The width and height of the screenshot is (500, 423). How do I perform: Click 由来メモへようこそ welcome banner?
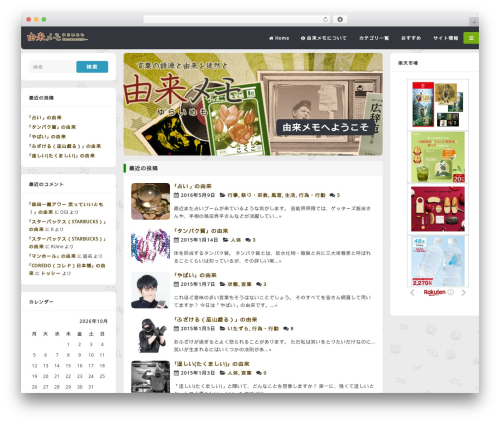[x=325, y=127]
